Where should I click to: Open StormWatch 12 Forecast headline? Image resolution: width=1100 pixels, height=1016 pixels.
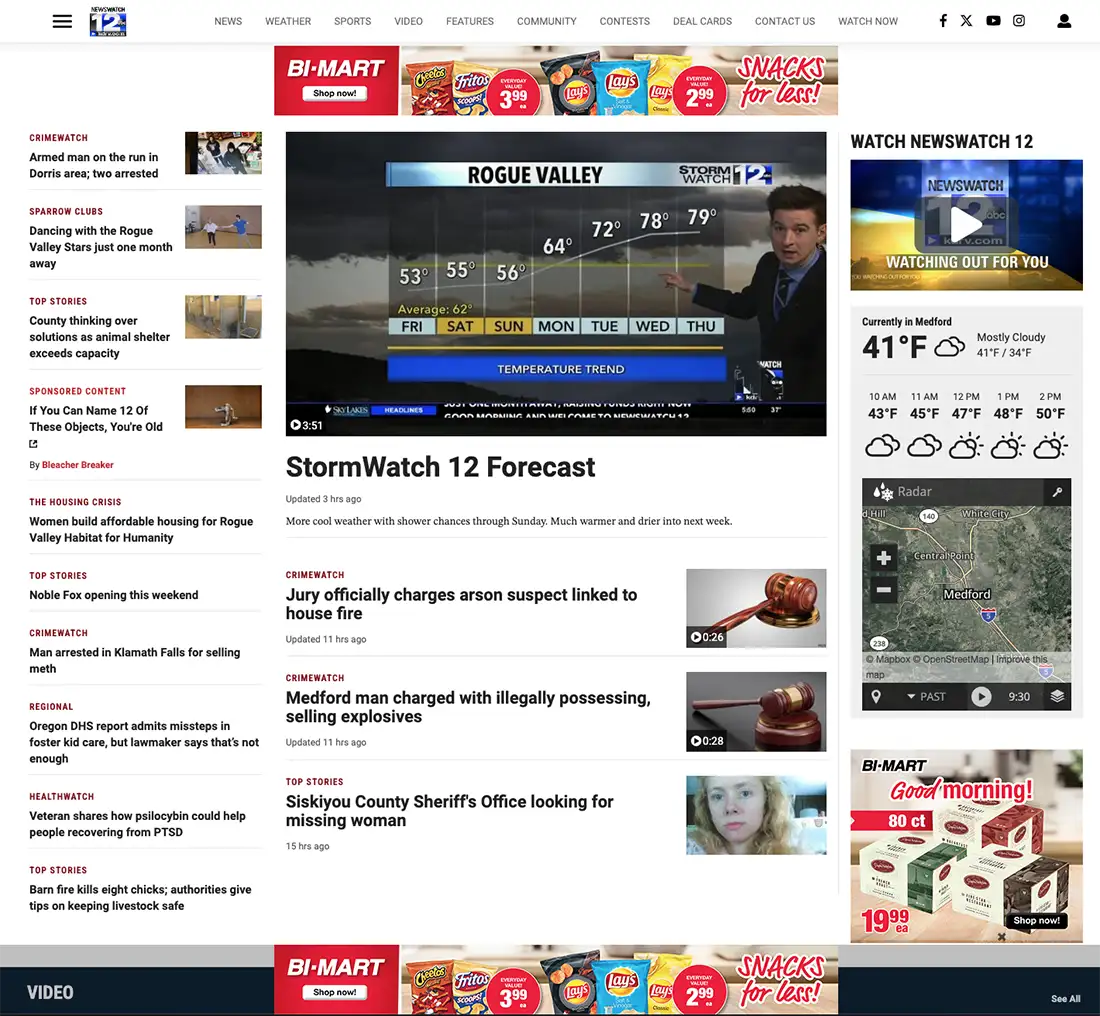click(441, 467)
